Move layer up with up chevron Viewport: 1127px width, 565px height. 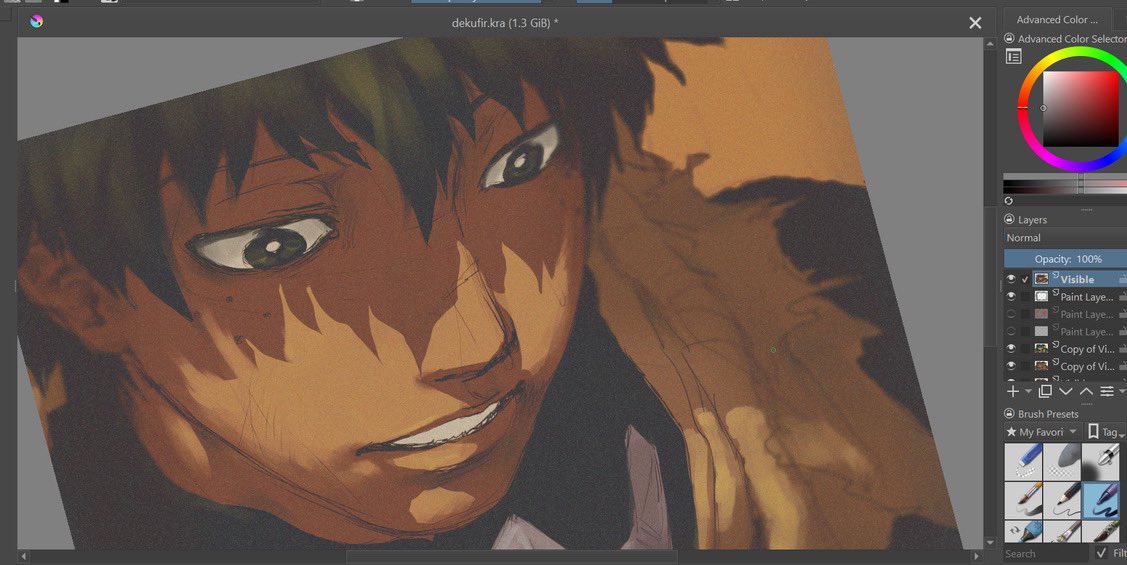click(1086, 391)
